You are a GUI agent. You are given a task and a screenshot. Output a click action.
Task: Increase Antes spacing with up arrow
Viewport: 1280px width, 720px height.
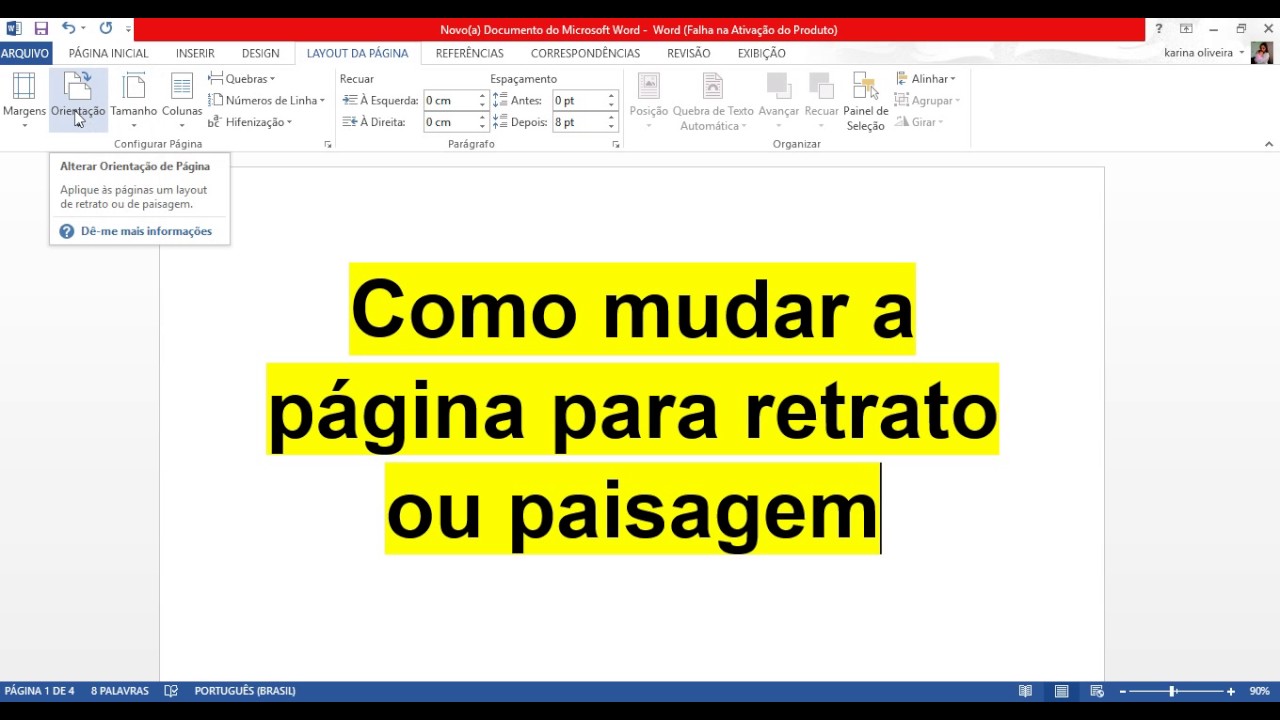[611, 96]
